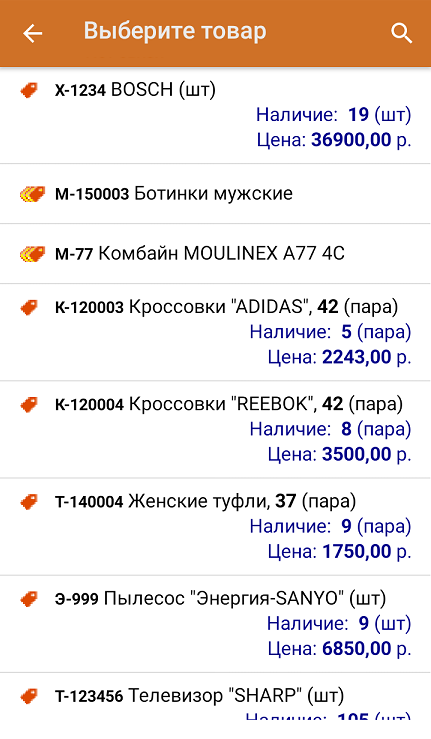Viewport: 431px width, 739px height.
Task: Click the stacked tags icon for M-150003
Action: tap(32, 194)
